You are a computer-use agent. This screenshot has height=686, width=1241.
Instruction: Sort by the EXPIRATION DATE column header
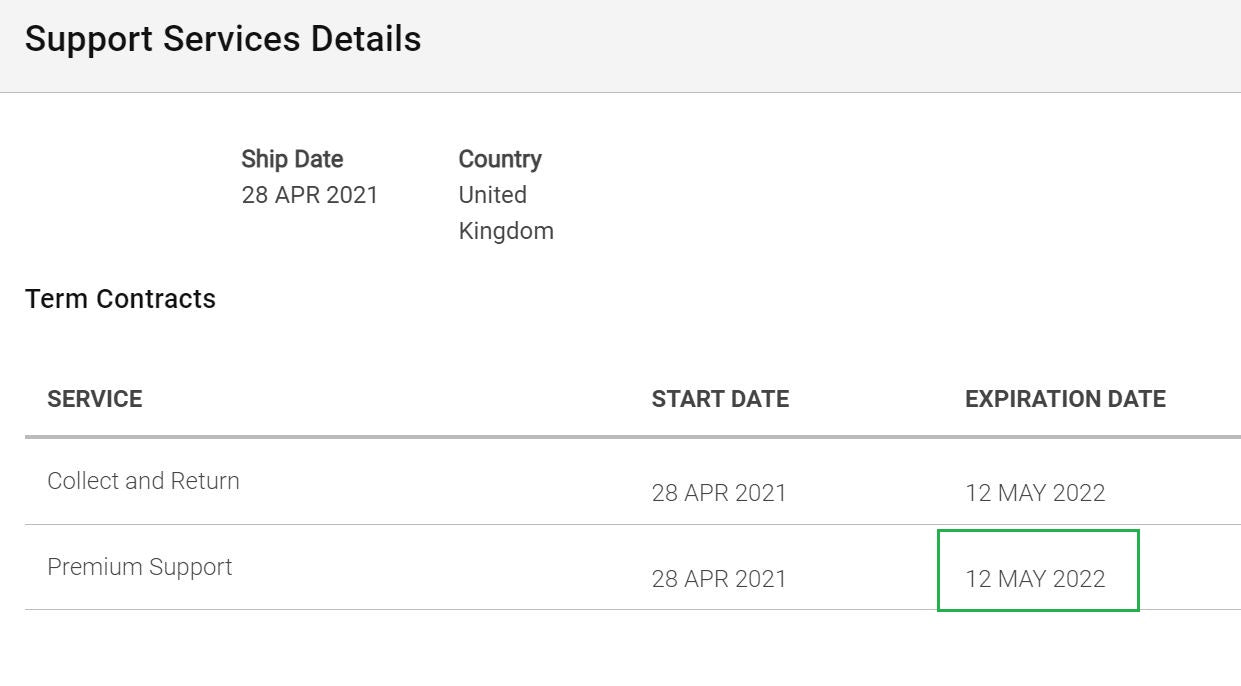(x=1065, y=399)
